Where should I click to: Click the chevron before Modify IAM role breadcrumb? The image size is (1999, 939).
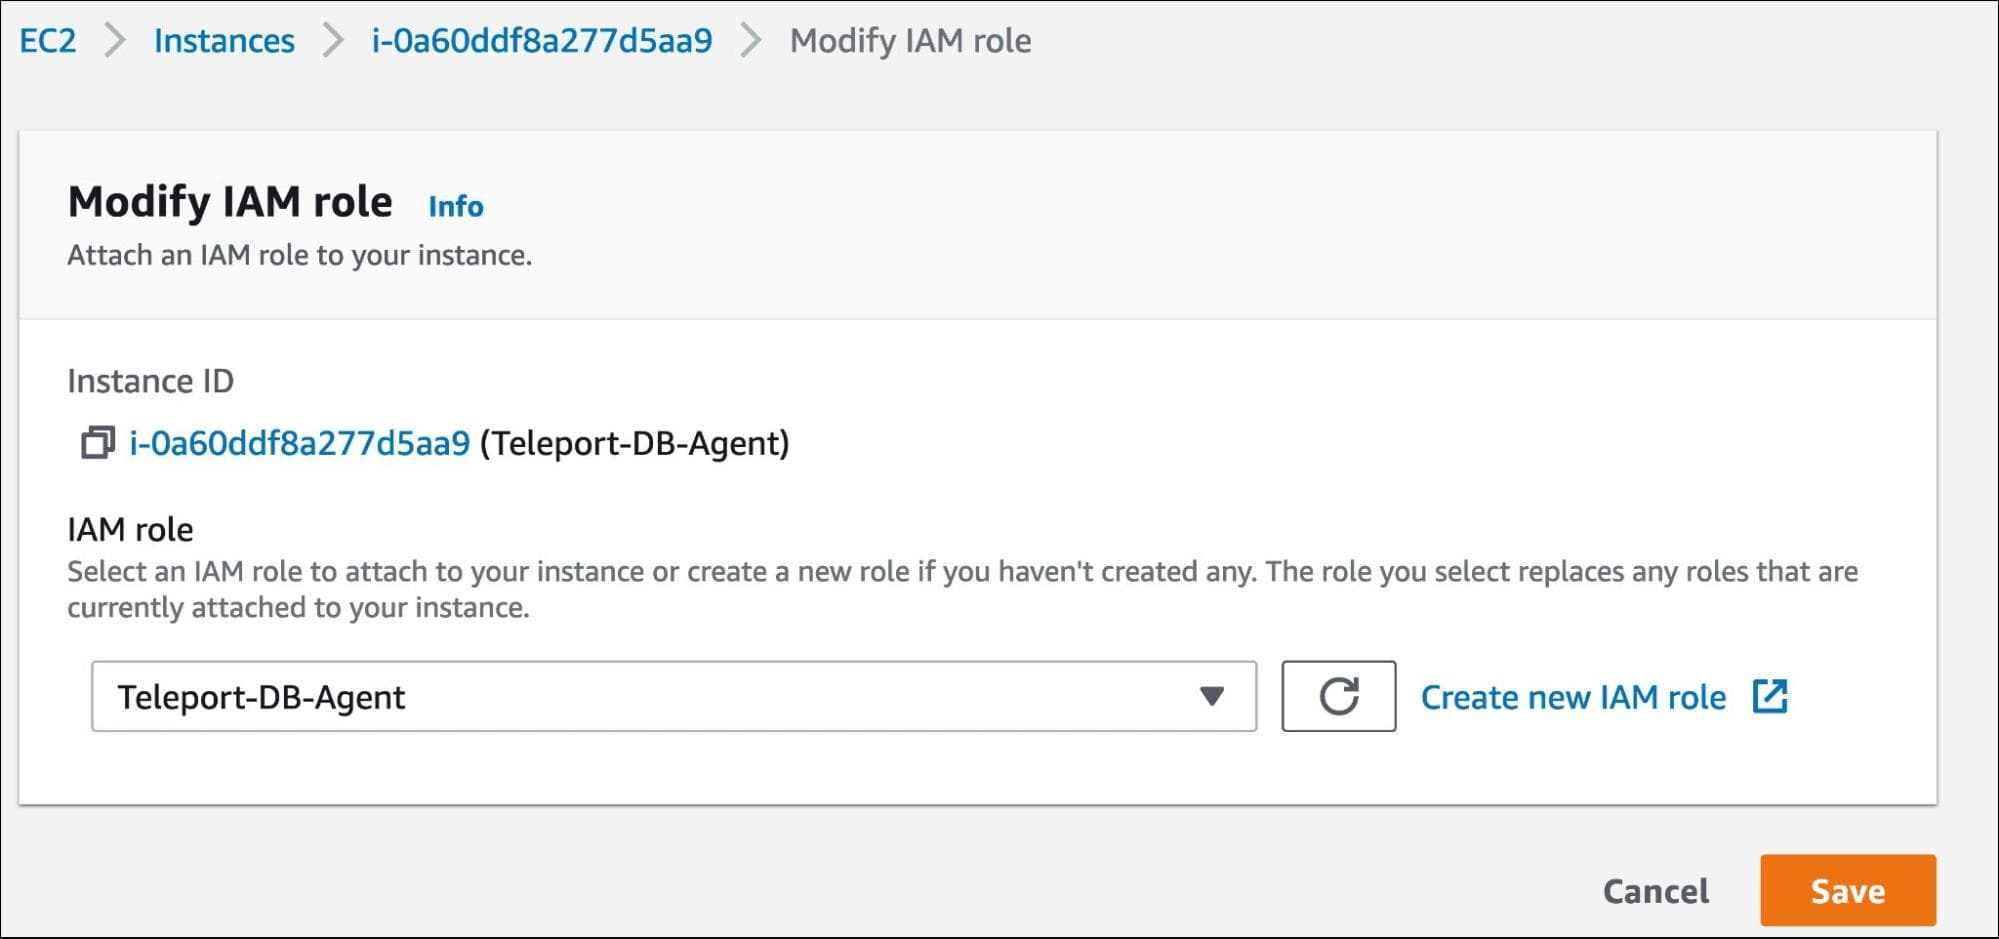(x=751, y=41)
